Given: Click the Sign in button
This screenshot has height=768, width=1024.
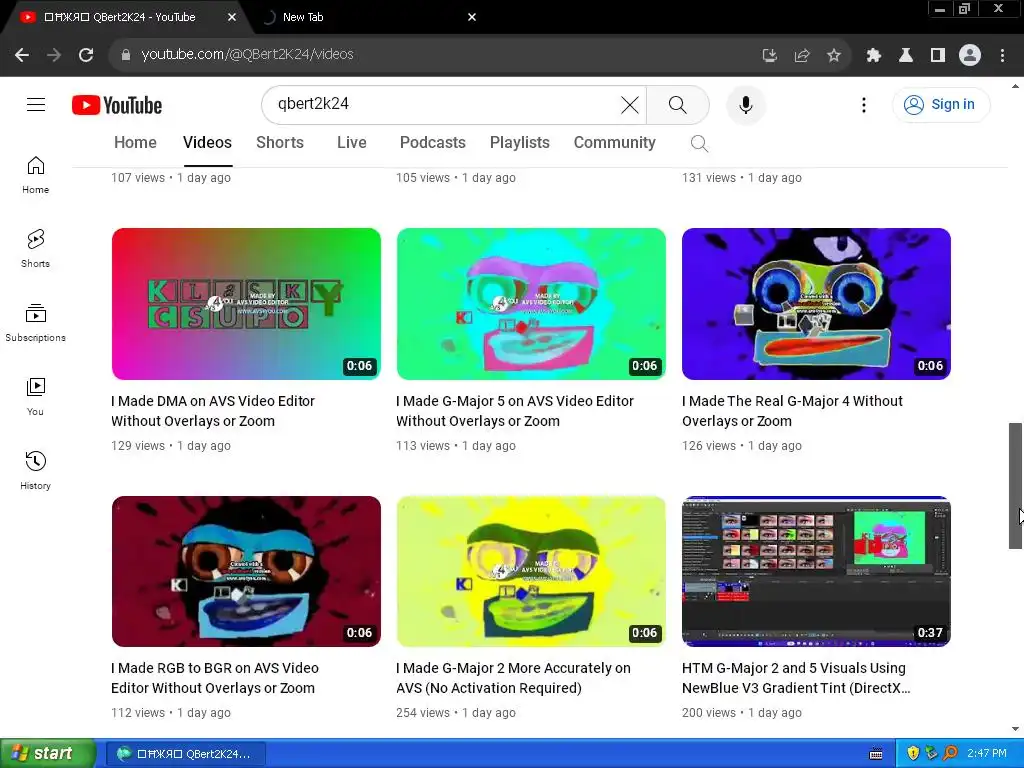Looking at the screenshot, I should pos(940,104).
